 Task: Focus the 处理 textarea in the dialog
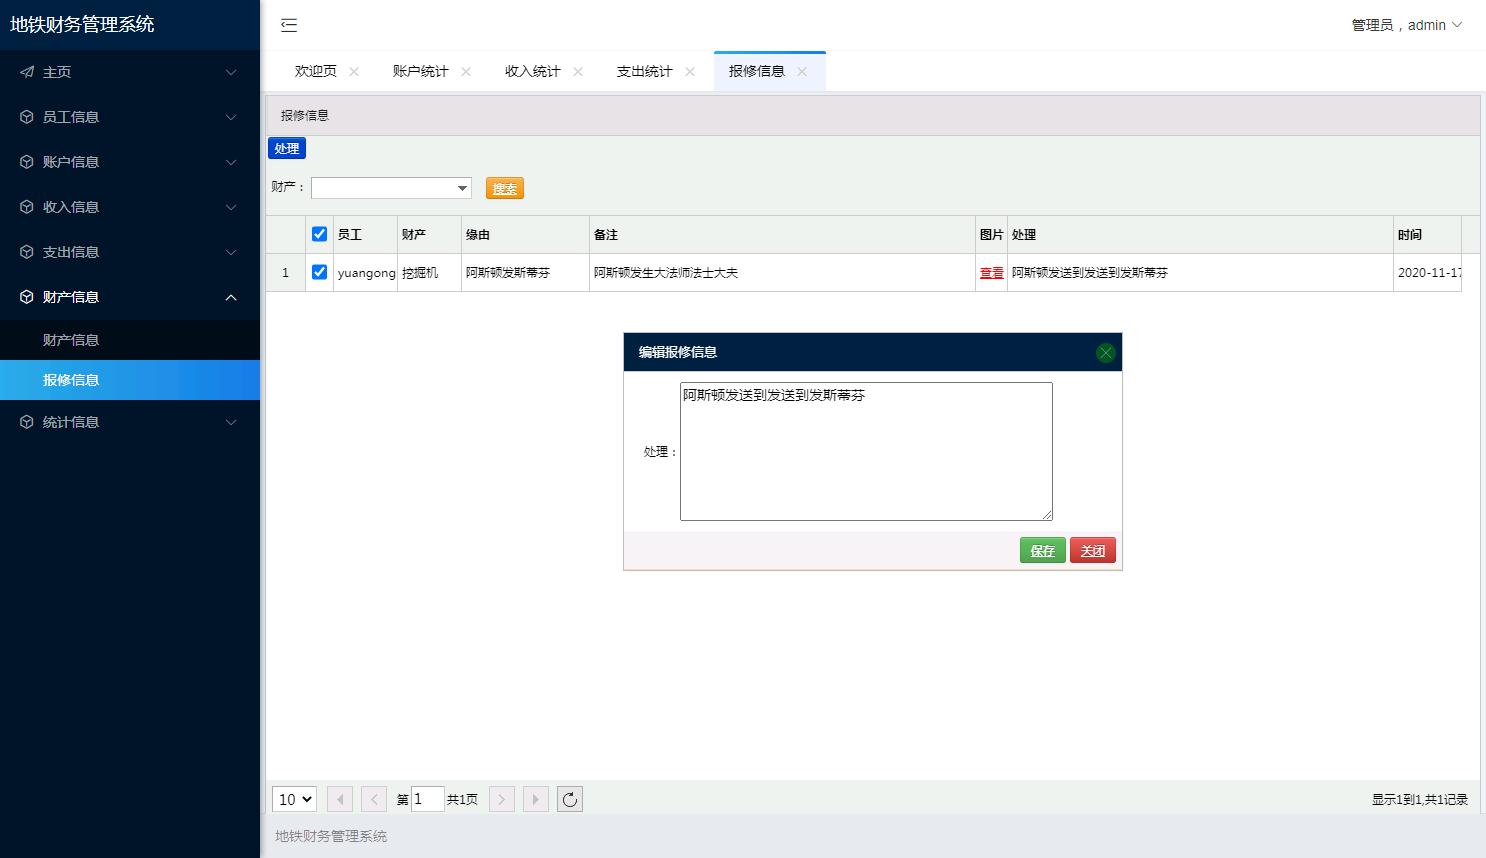(866, 451)
